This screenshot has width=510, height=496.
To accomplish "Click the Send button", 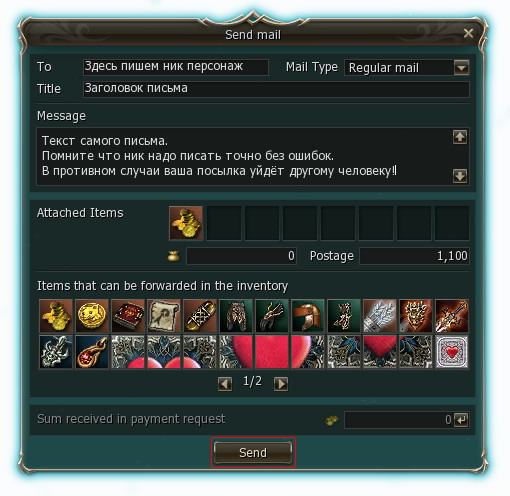I will (x=253, y=453).
